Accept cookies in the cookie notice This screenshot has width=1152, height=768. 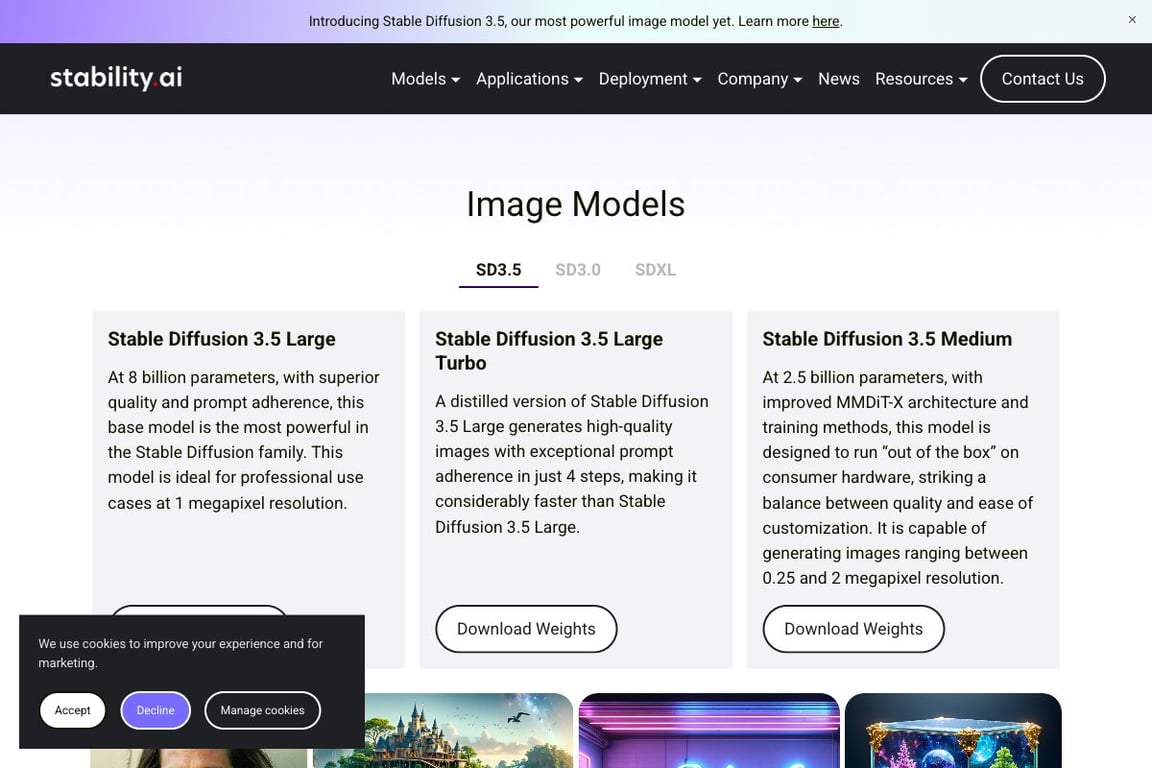72,710
